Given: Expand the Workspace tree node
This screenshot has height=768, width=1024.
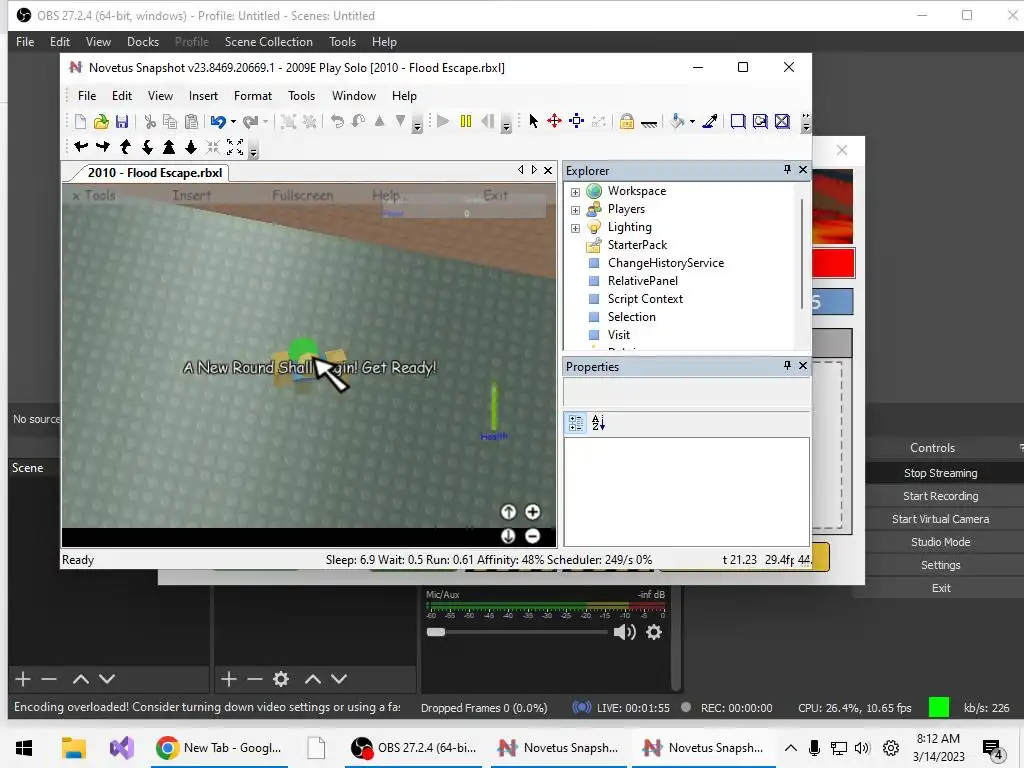Looking at the screenshot, I should (x=575, y=192).
